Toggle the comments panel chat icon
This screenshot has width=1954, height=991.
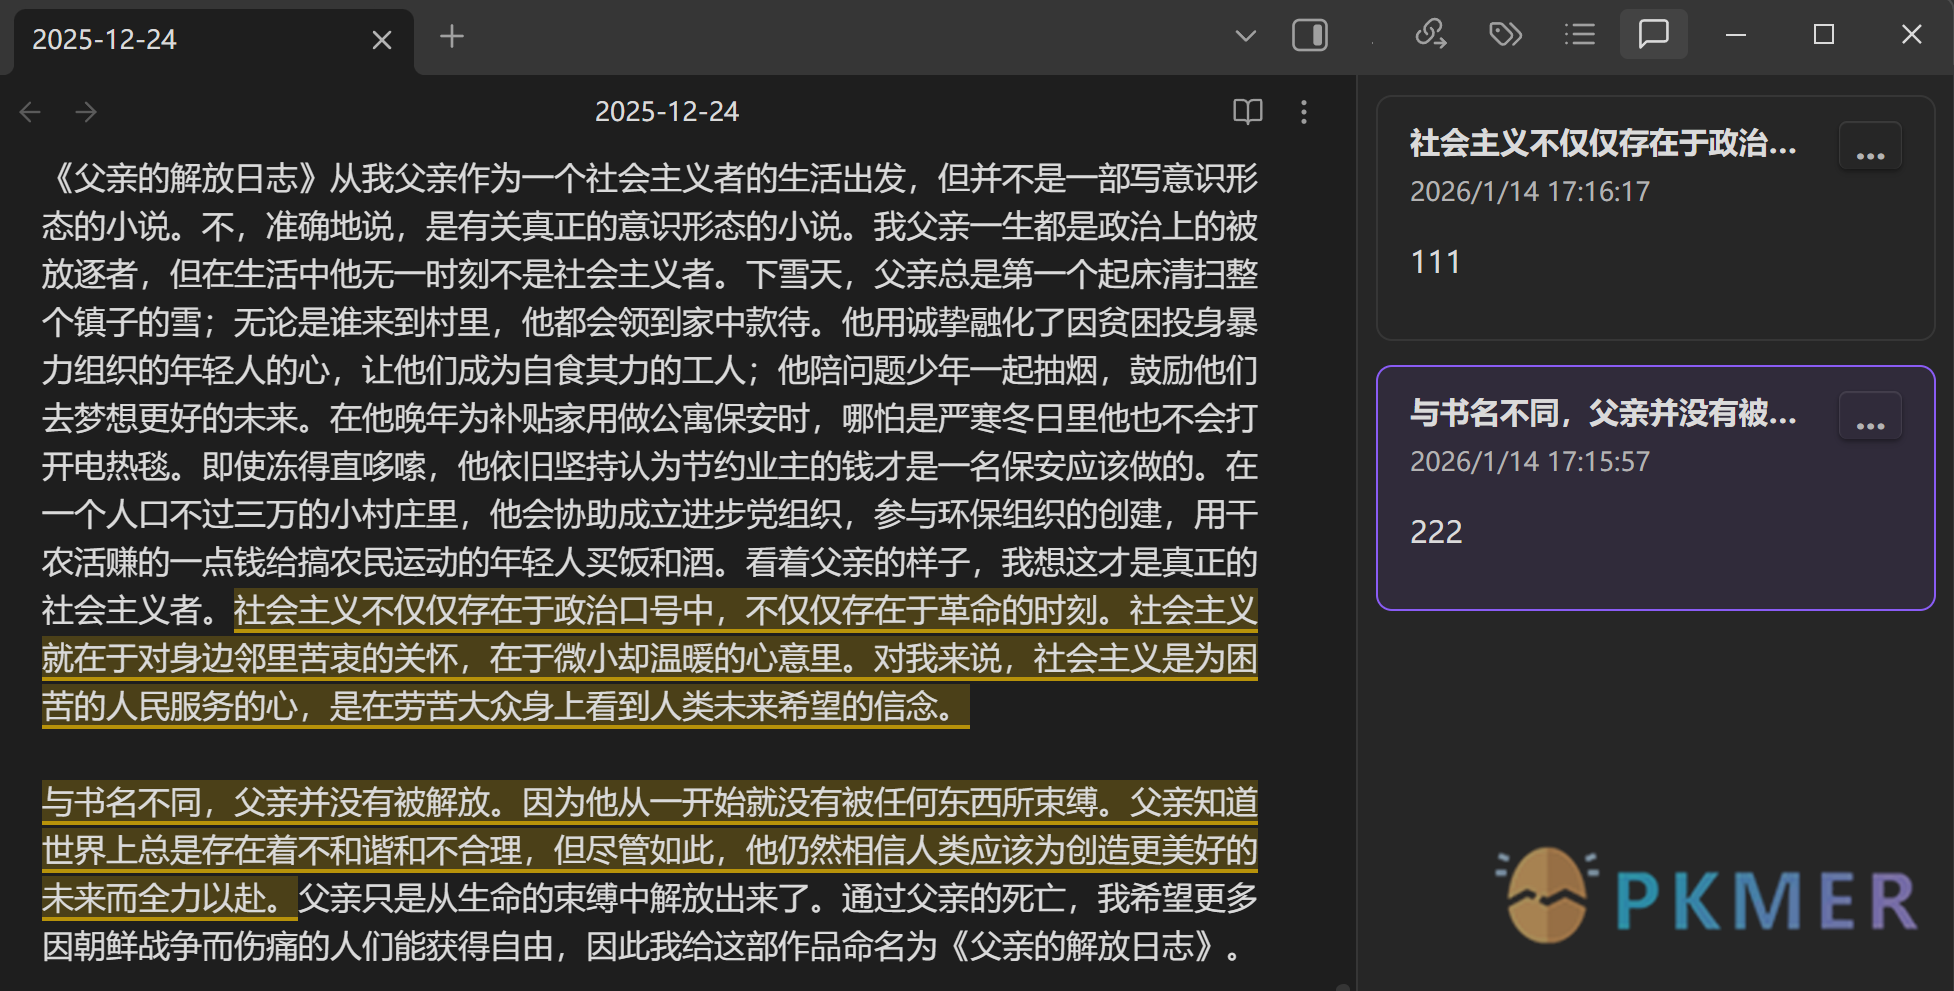pos(1653,35)
